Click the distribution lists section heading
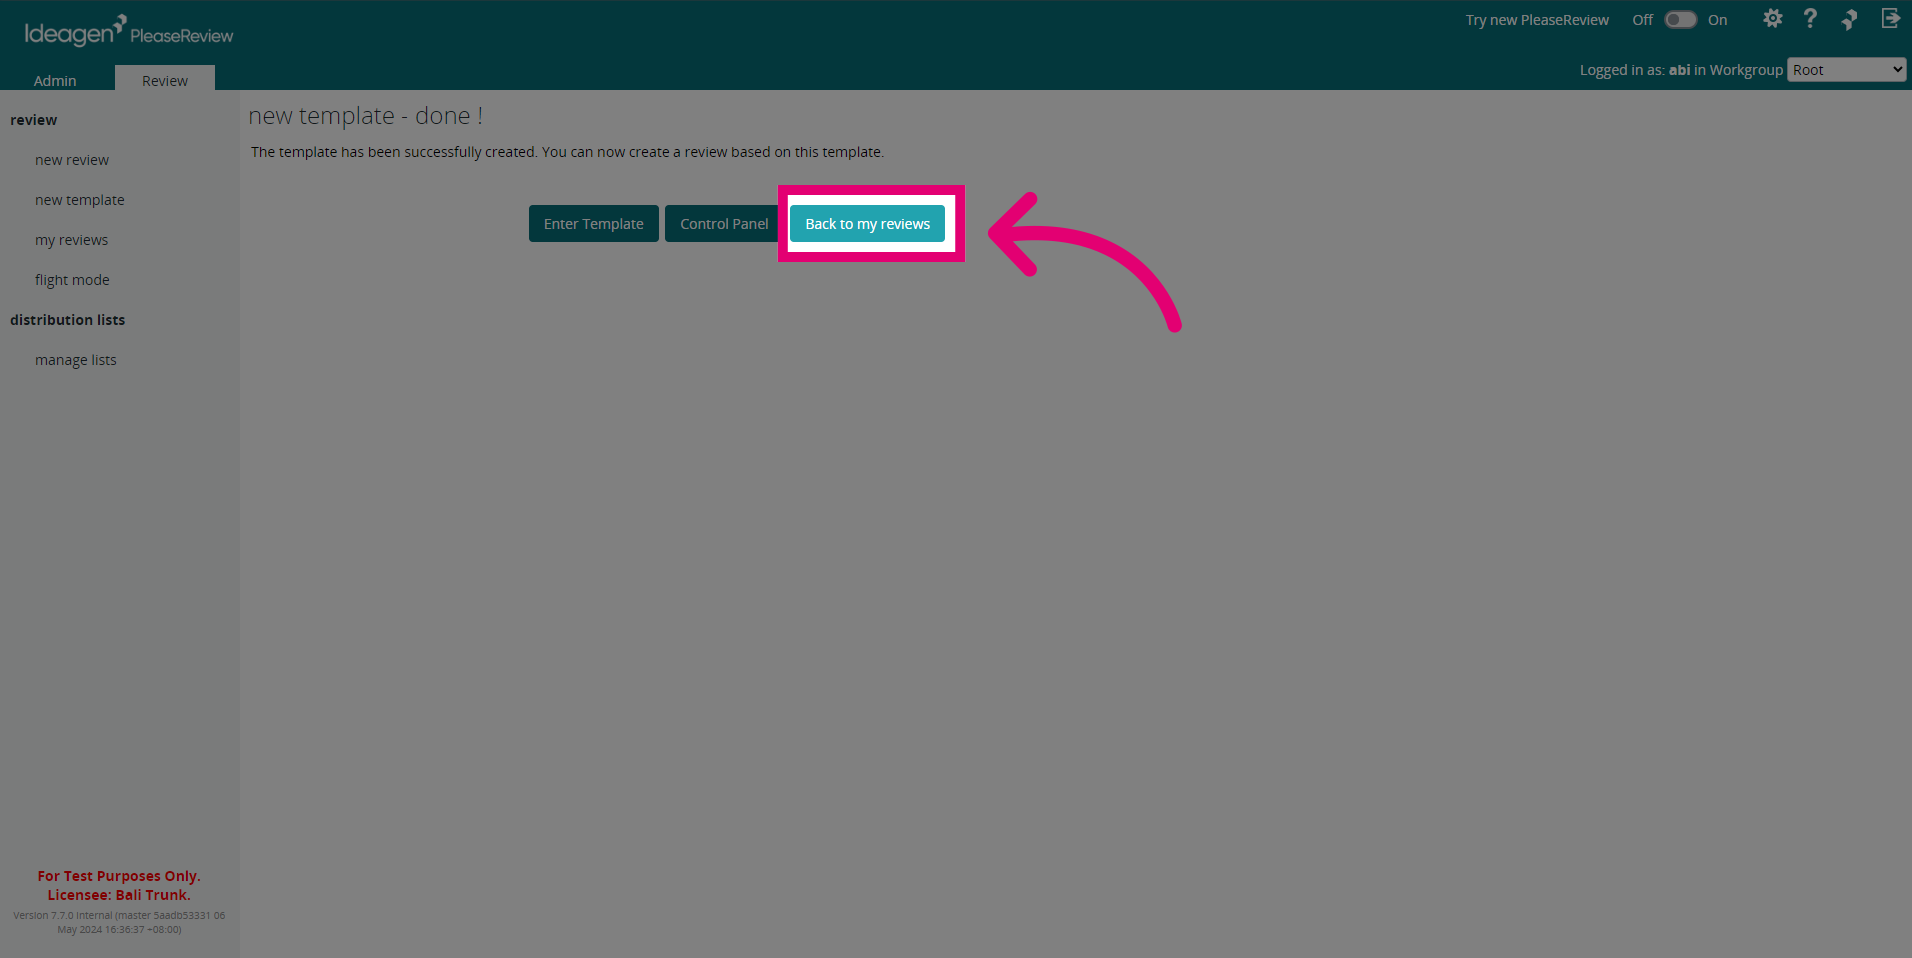This screenshot has height=958, width=1912. 68,320
